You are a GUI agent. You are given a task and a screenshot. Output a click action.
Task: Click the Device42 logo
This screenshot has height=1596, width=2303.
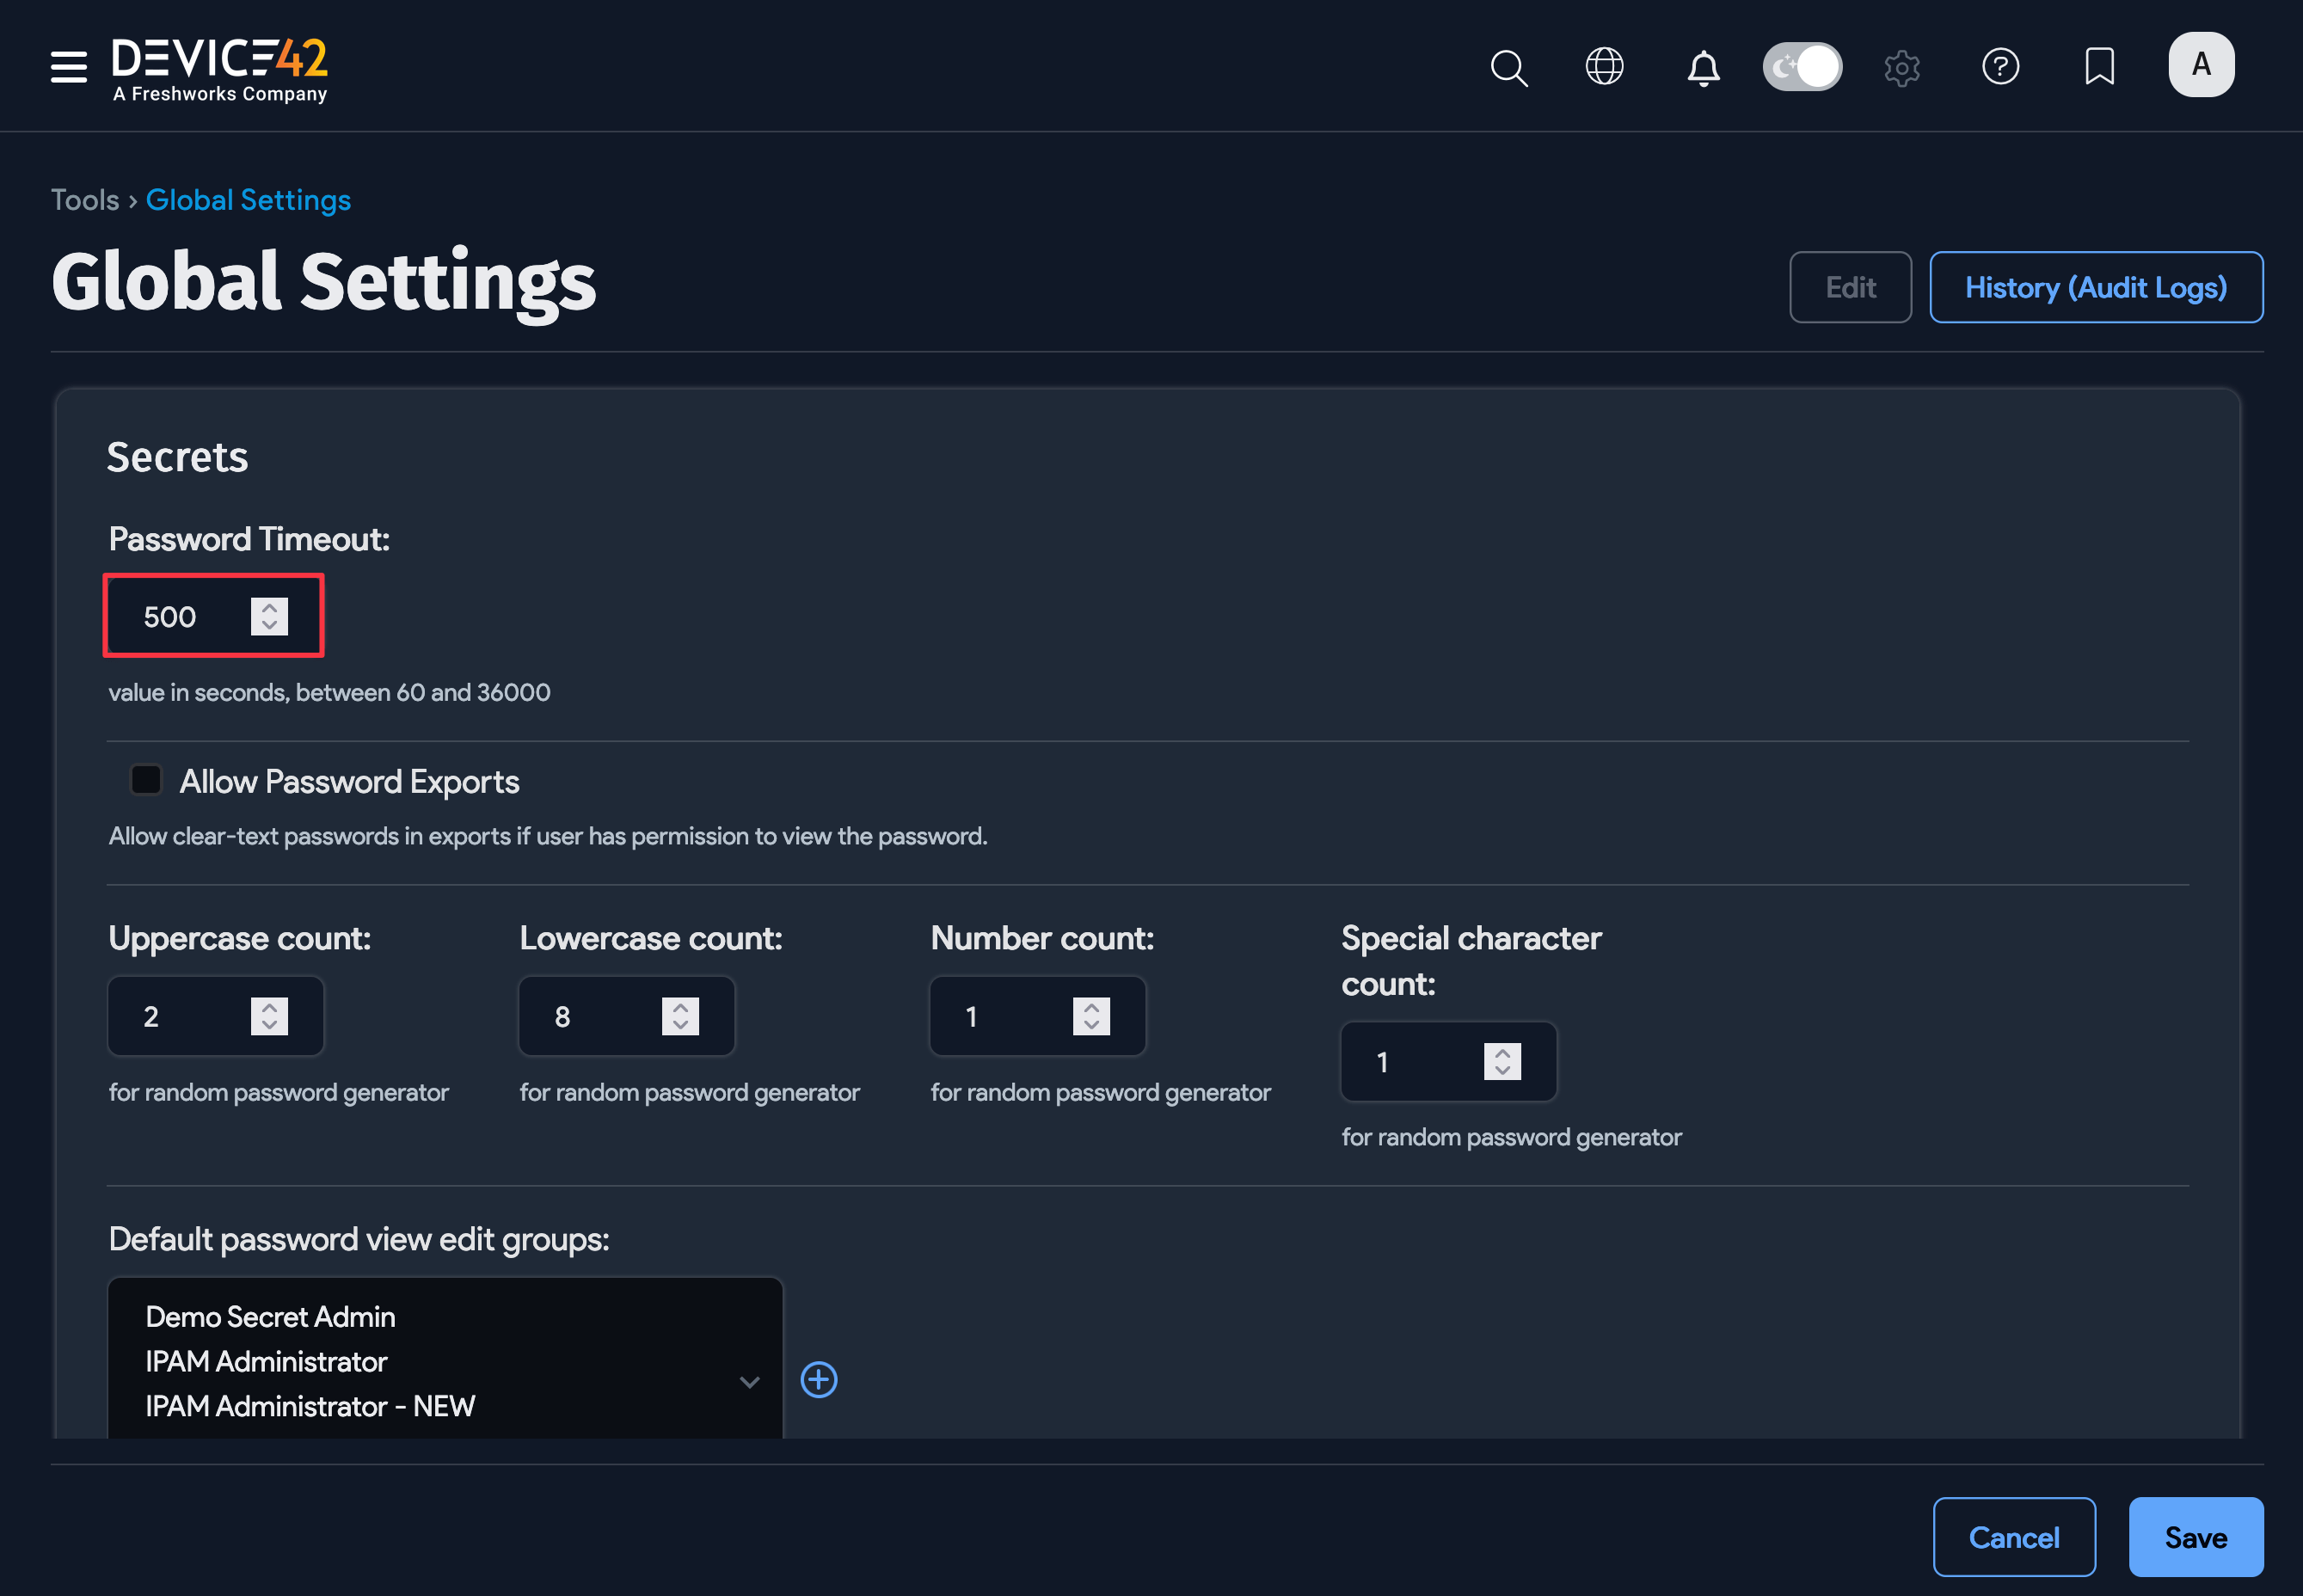coord(220,66)
